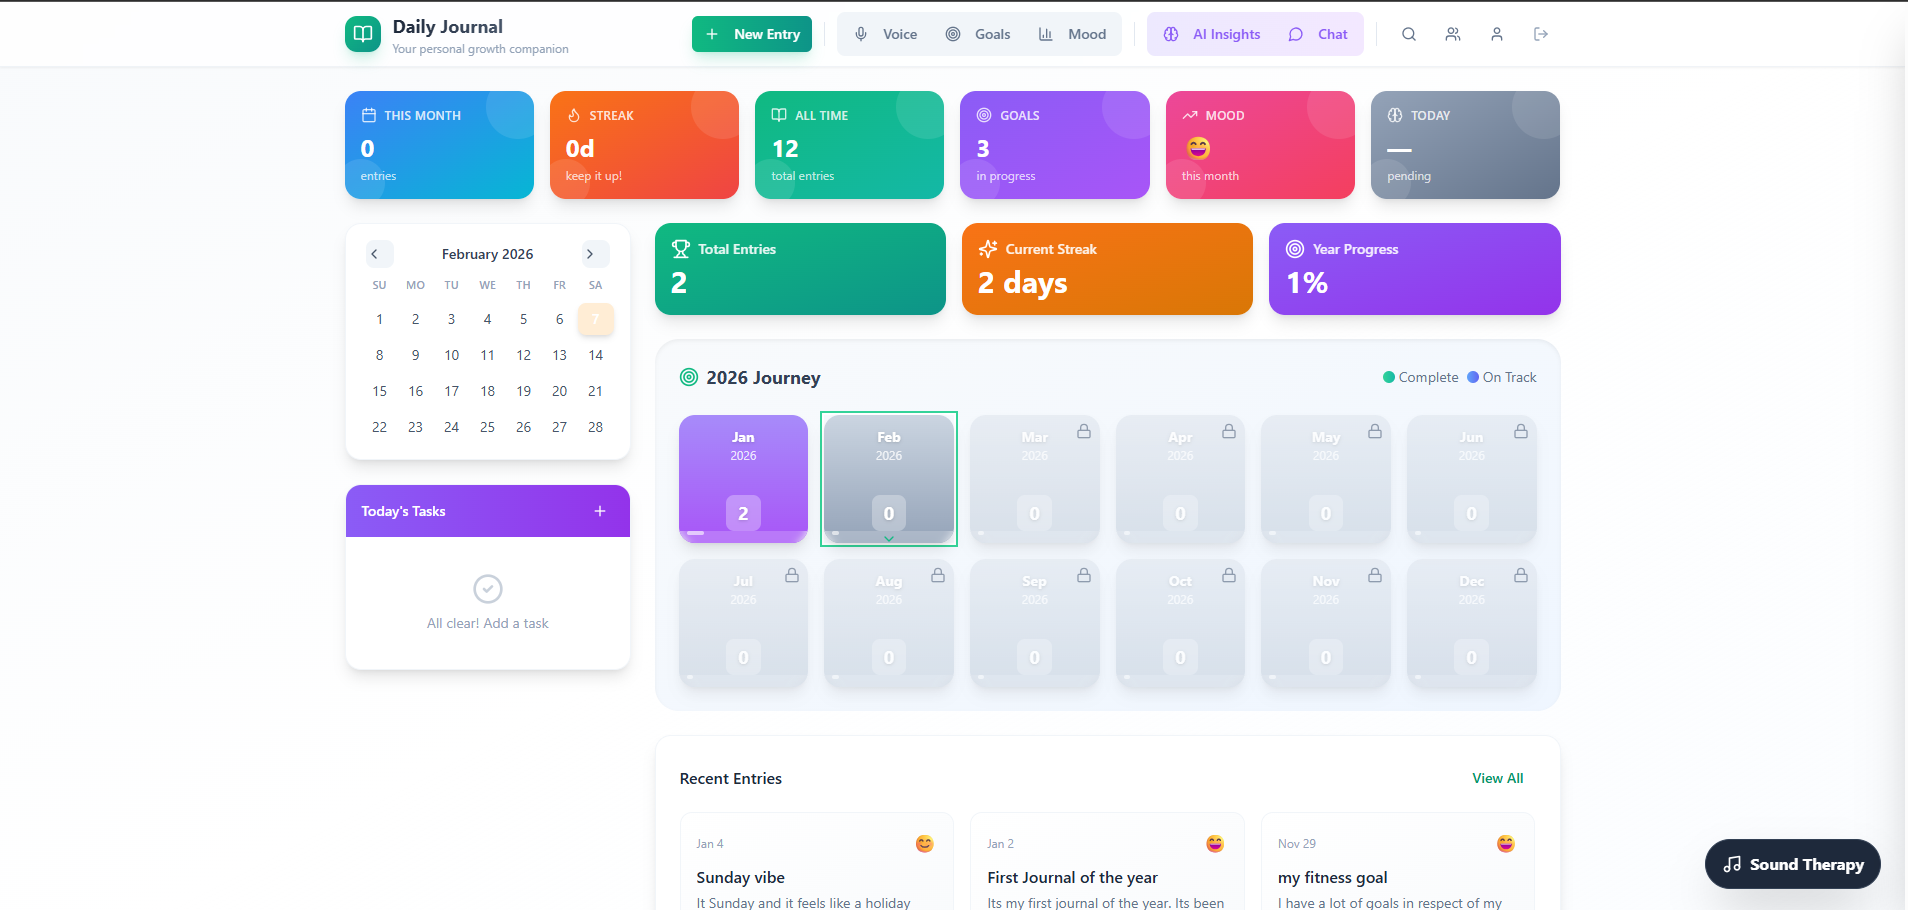1908x910 pixels.
Task: Click the 'February 2026' calendar title
Action: [488, 254]
